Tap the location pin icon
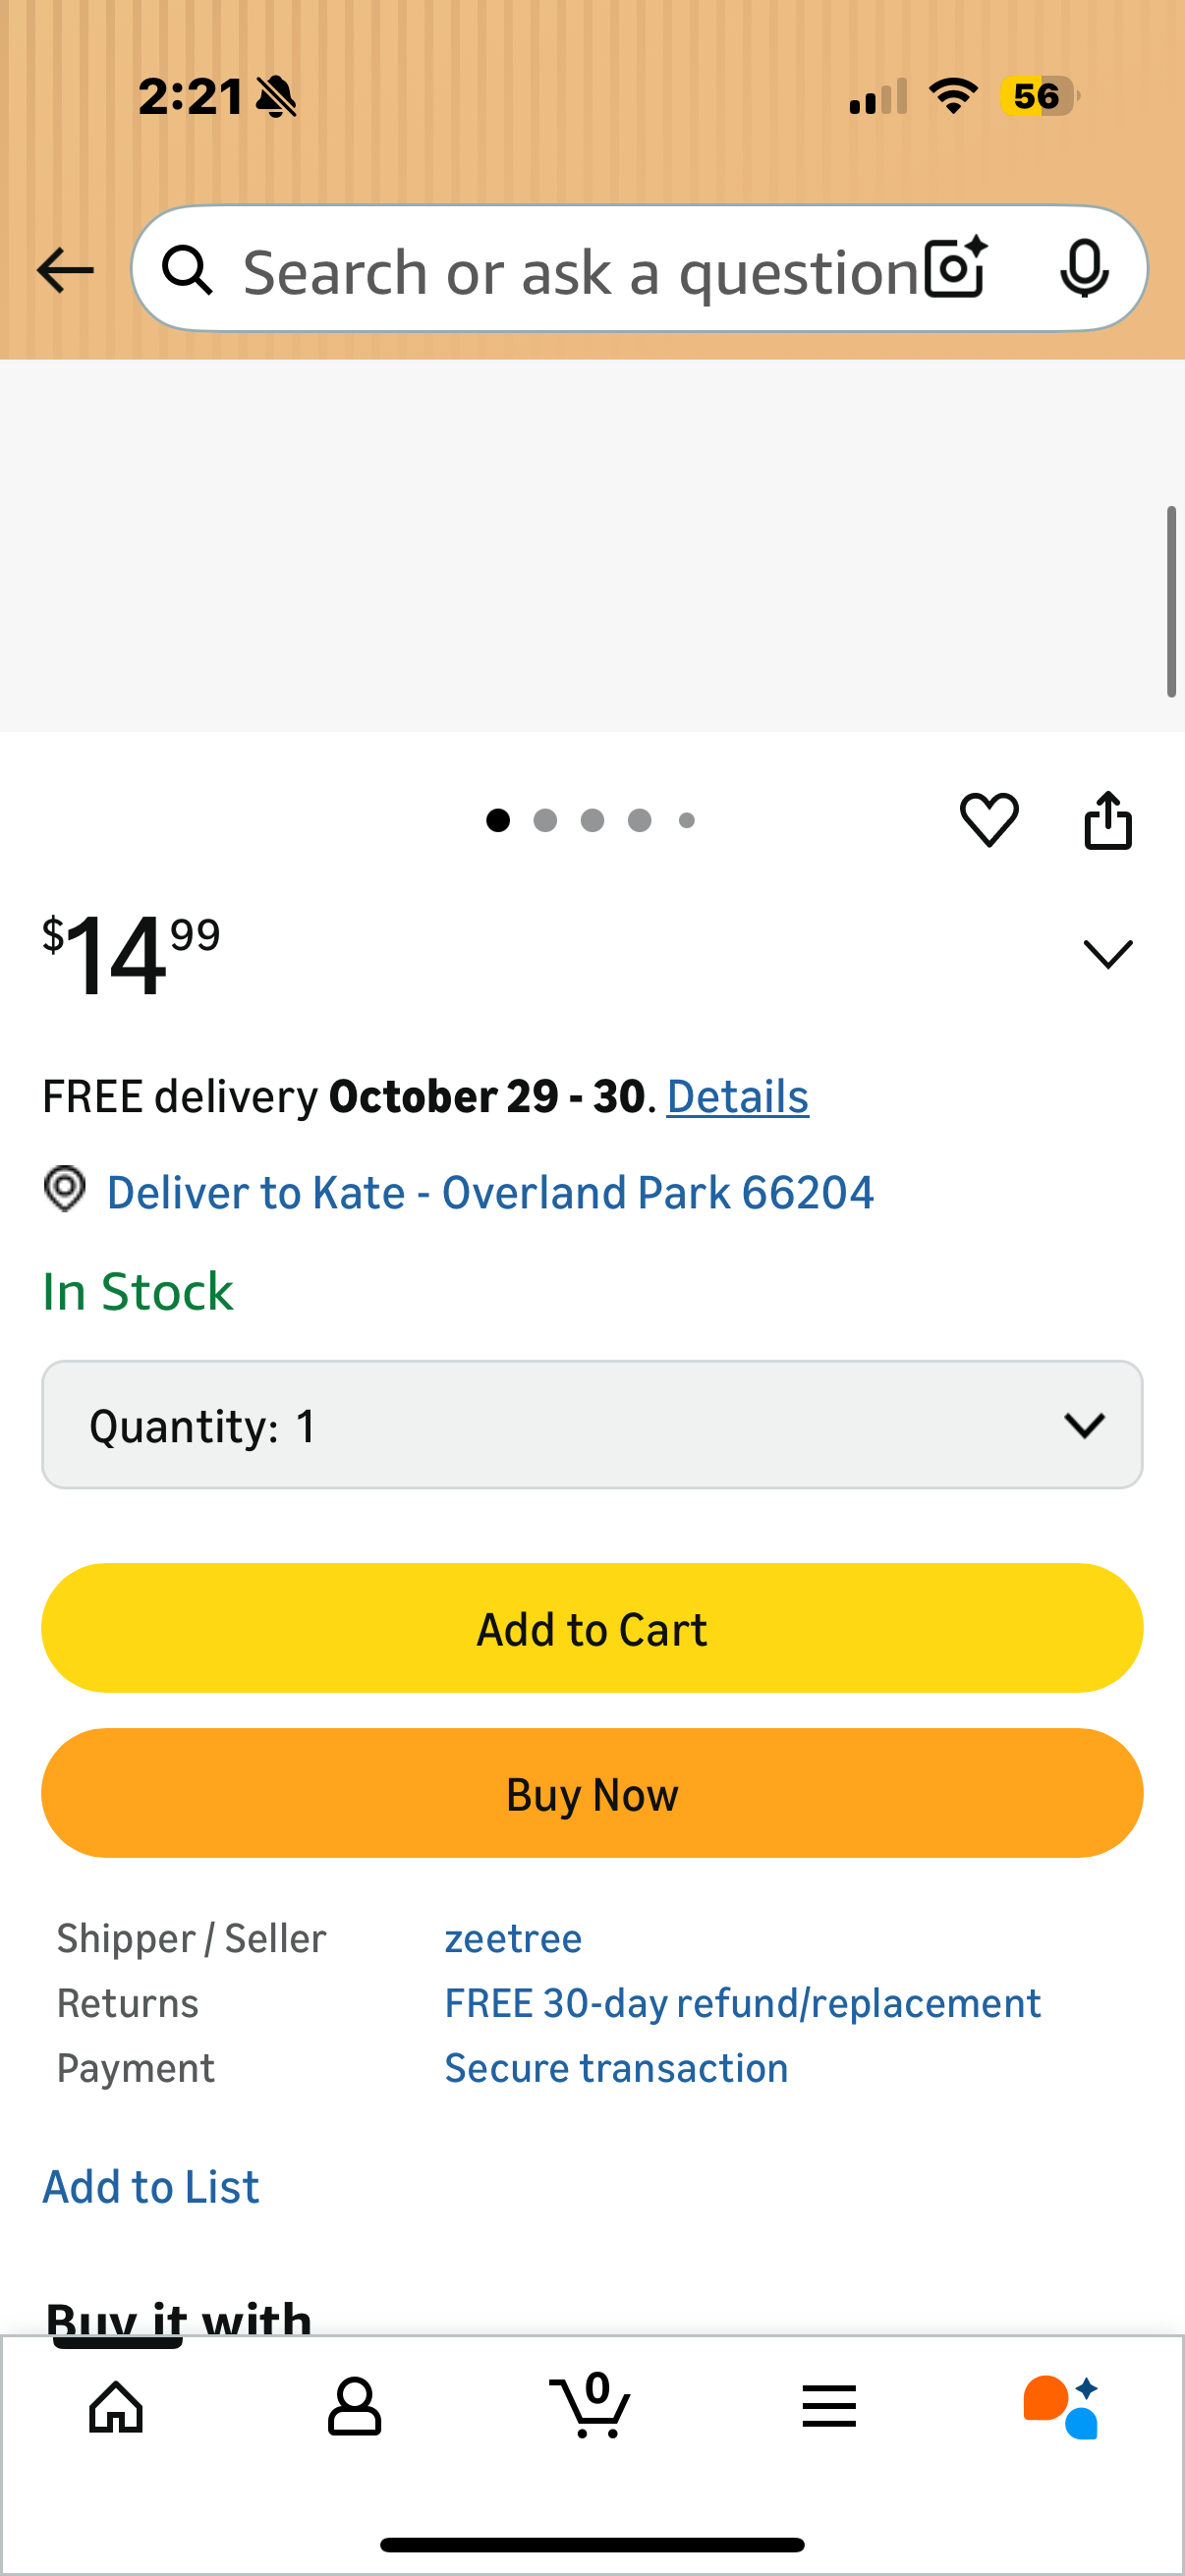 (x=65, y=1190)
